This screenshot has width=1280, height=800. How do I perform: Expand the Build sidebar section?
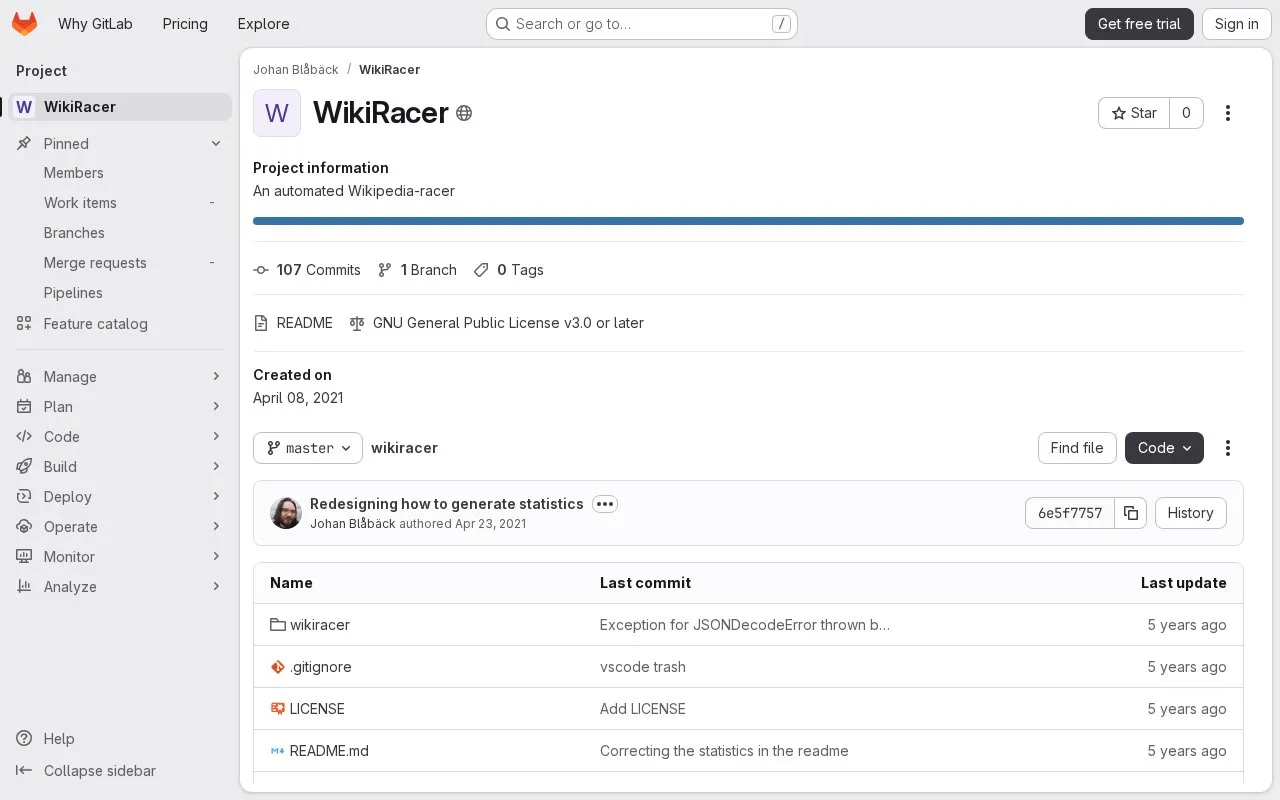pos(120,467)
